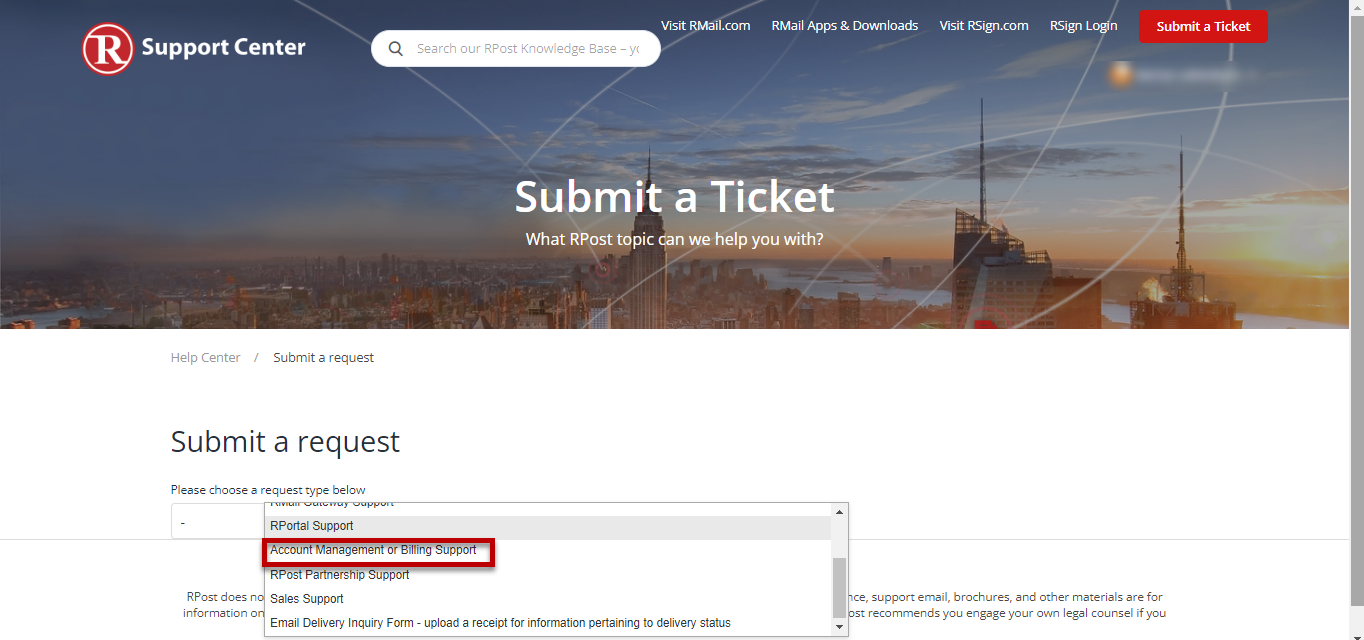
Task: Click the red Submit a Ticket button
Action: point(1203,27)
